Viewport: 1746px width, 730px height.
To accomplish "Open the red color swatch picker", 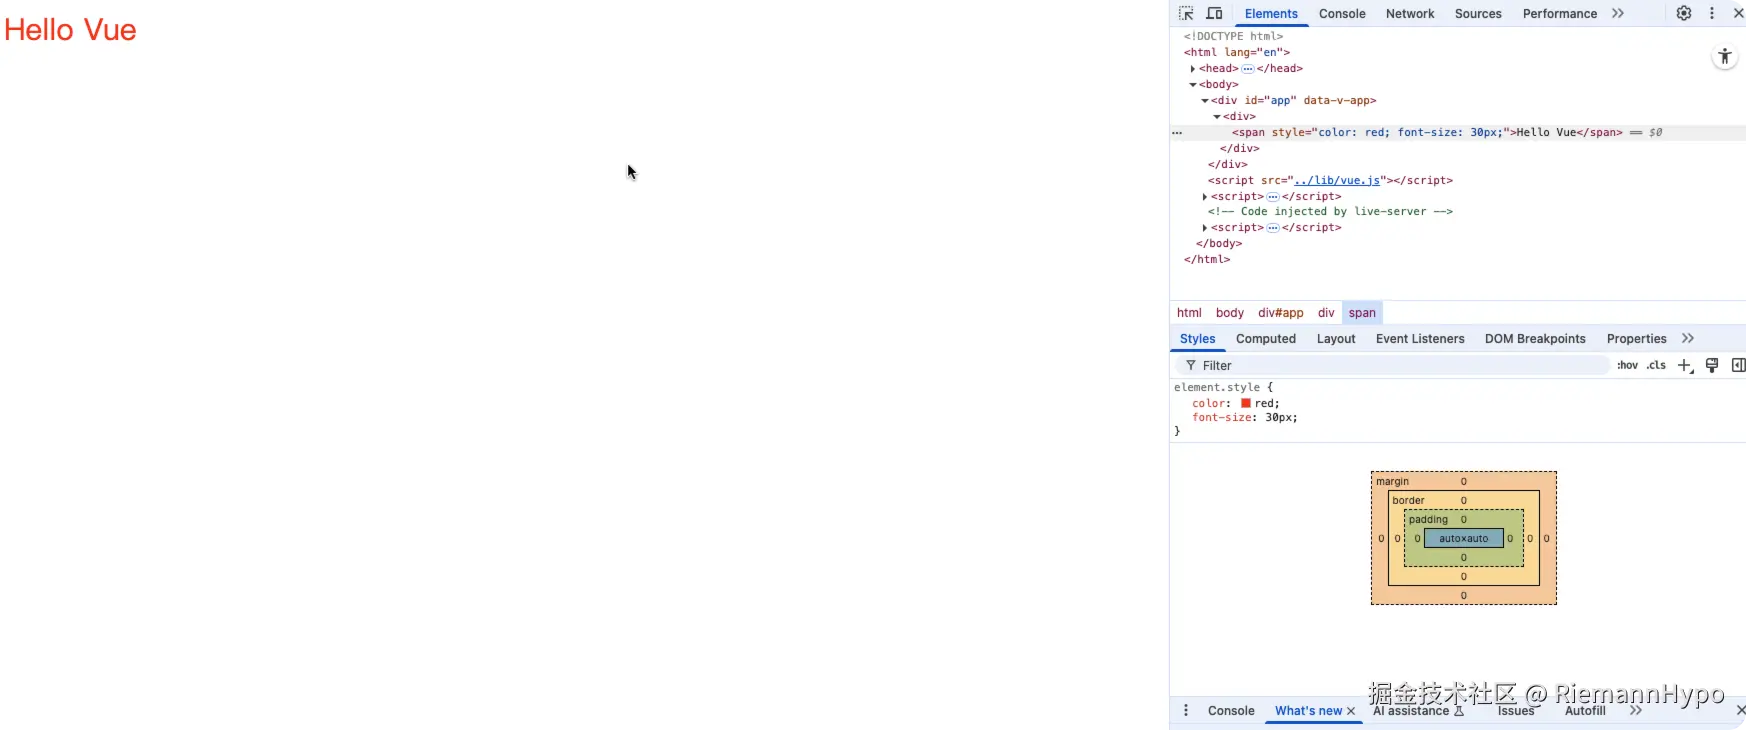I will (x=1246, y=403).
